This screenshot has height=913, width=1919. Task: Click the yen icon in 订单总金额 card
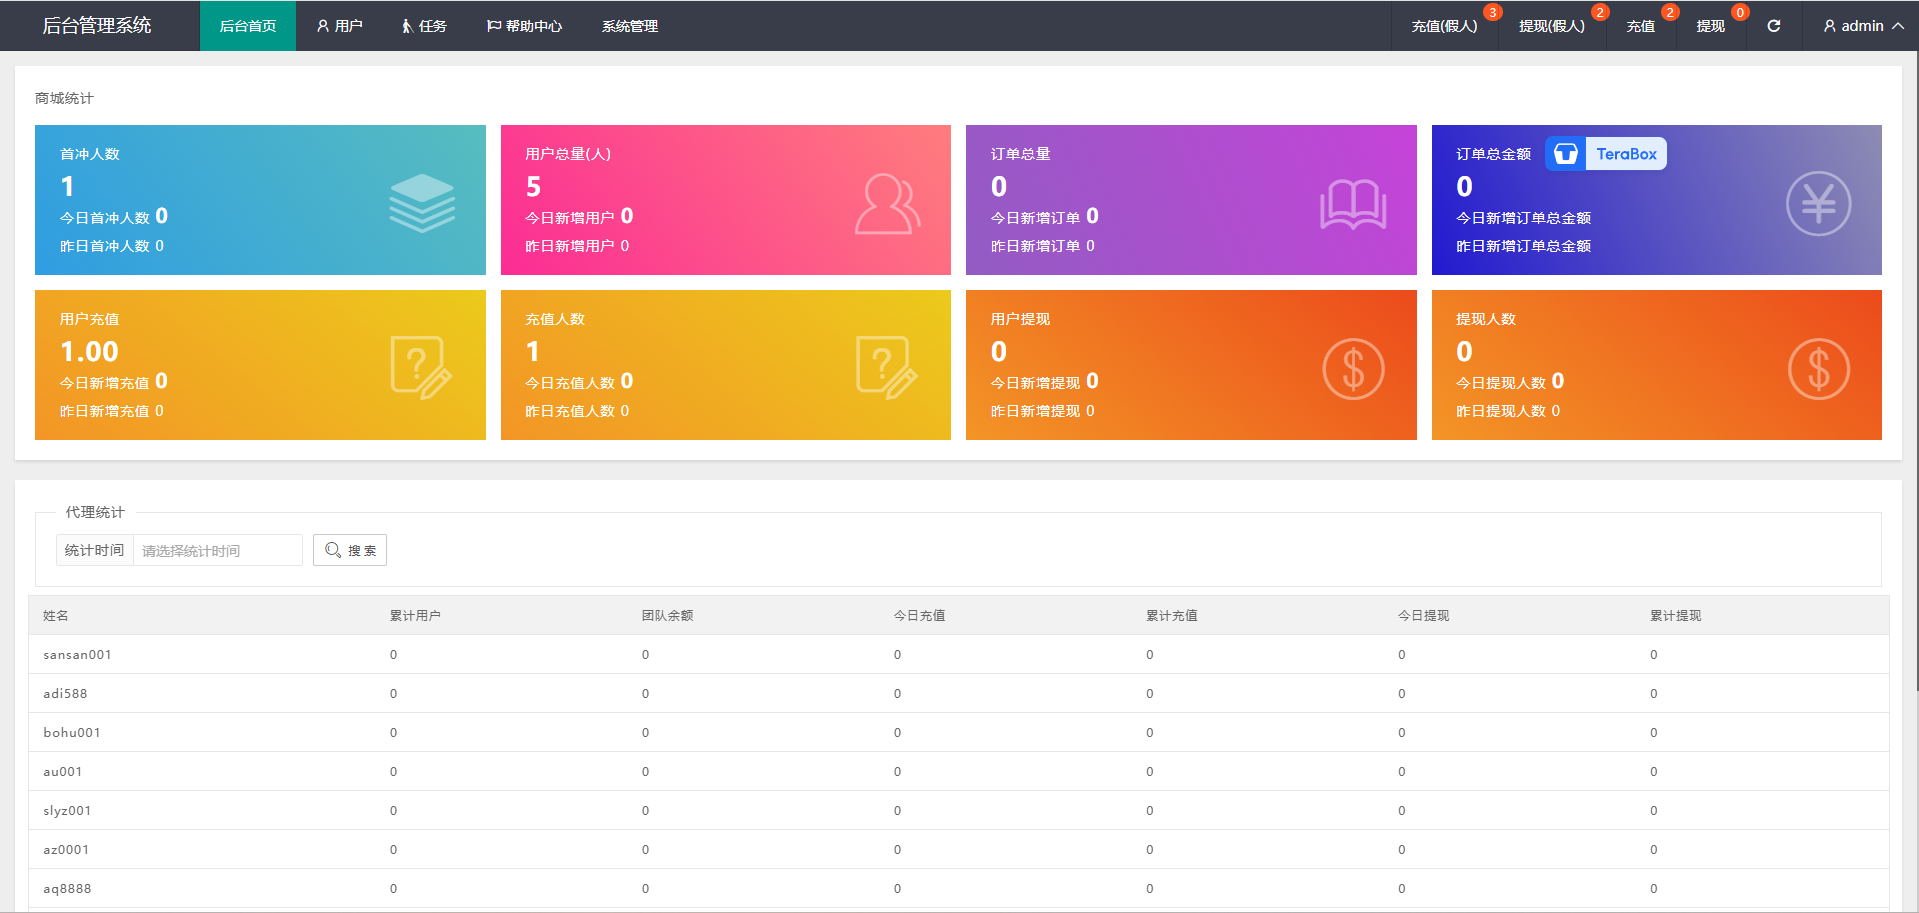click(x=1817, y=204)
